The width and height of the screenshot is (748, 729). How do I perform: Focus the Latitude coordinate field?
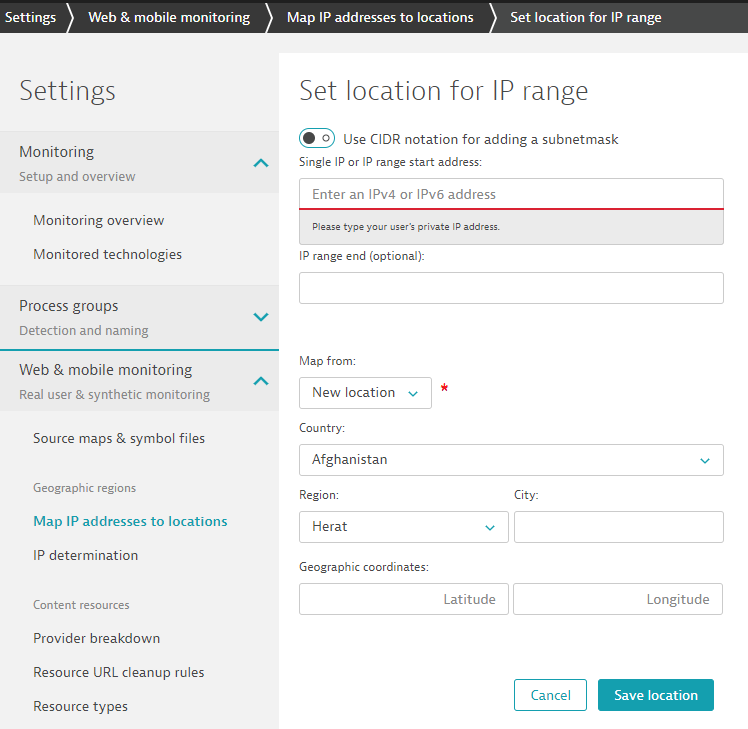(403, 599)
